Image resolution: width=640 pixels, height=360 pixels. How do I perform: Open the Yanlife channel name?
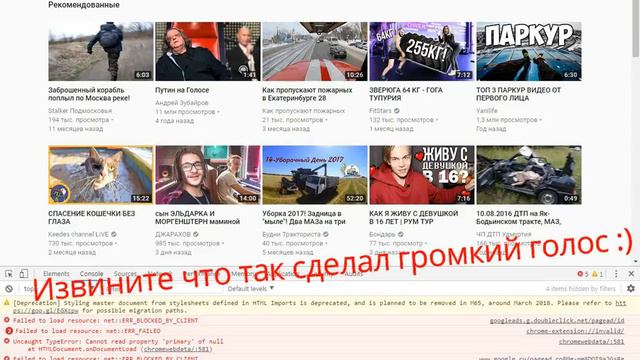(x=487, y=111)
